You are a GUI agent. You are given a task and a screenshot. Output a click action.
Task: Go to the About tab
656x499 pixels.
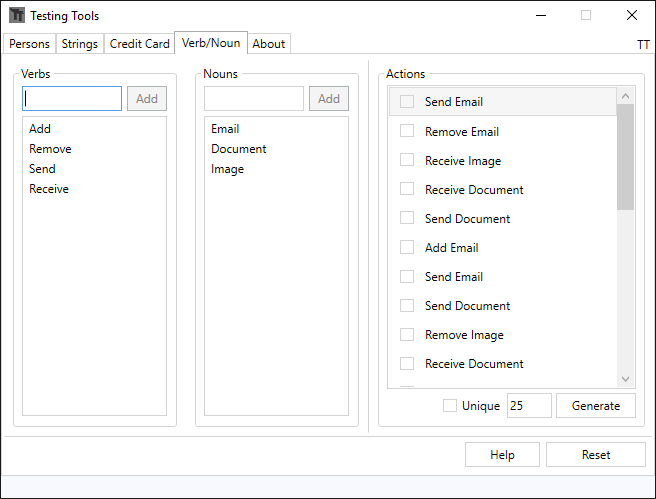269,44
